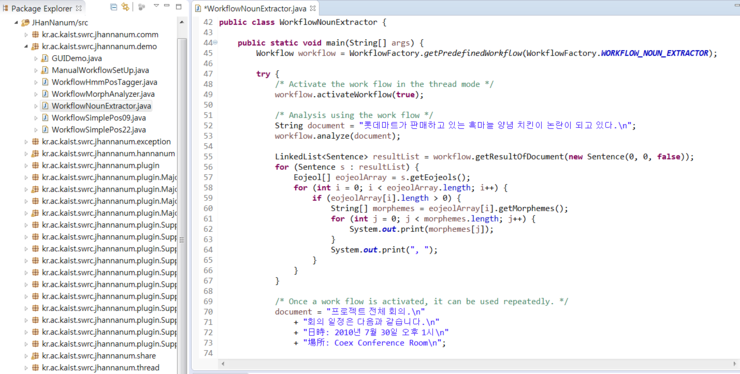This screenshot has height=374, width=740.
Task: Click the kr.ac.kaist.swrc.jhannanum.exception package icon
Action: pos(35,142)
